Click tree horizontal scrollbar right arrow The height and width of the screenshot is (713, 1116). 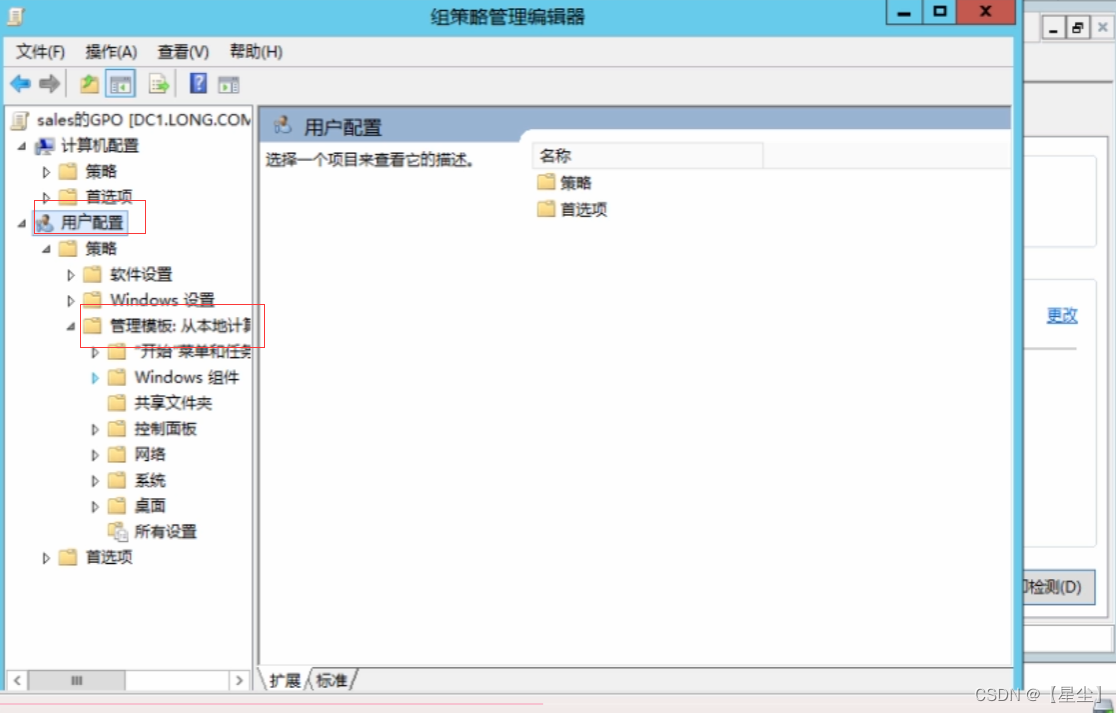(239, 680)
